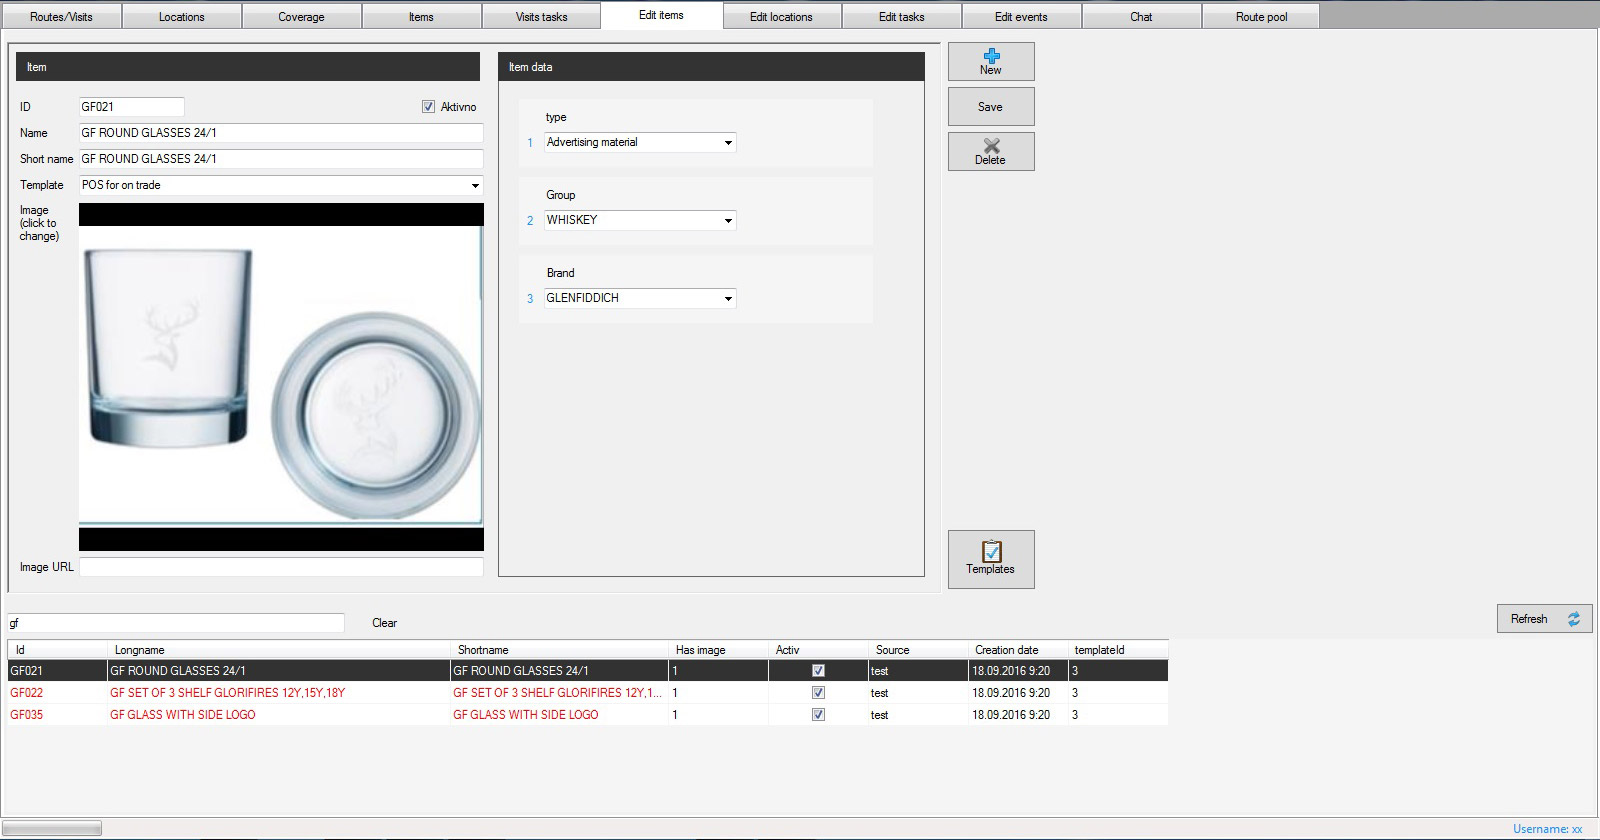This screenshot has width=1600, height=840.
Task: Click the Refresh arrows icon
Action: (x=1573, y=619)
